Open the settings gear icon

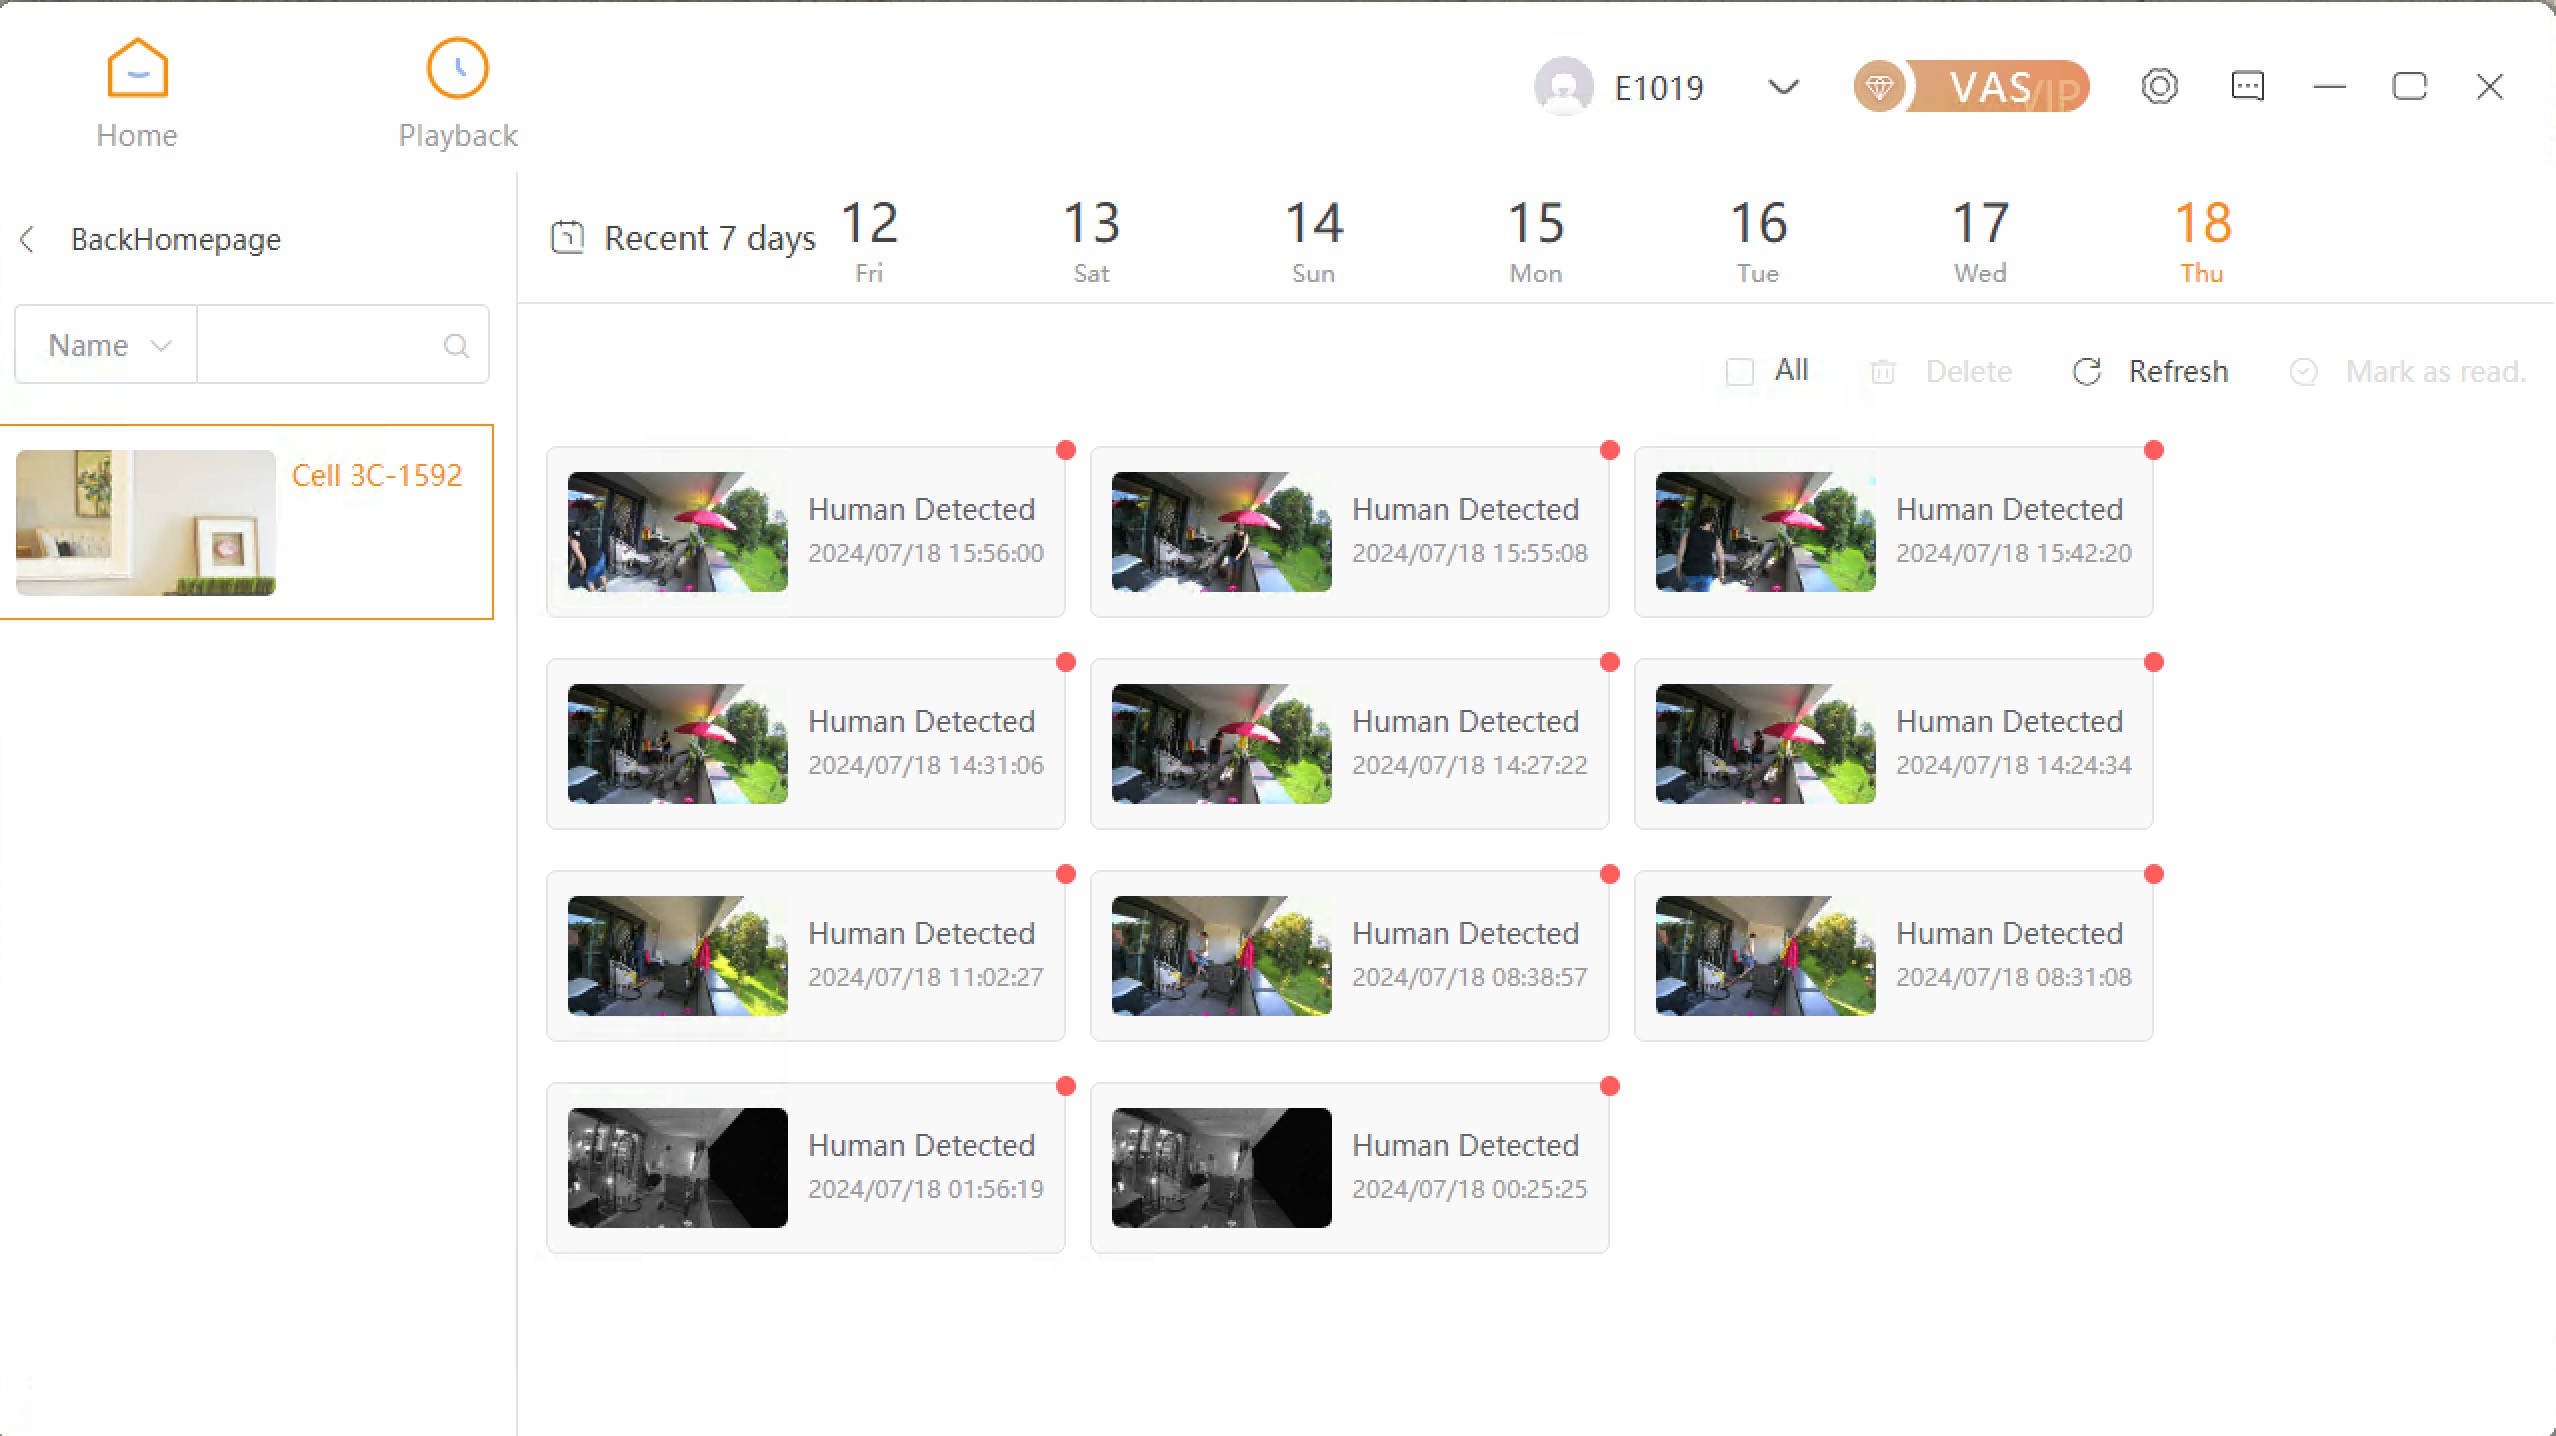[2159, 87]
